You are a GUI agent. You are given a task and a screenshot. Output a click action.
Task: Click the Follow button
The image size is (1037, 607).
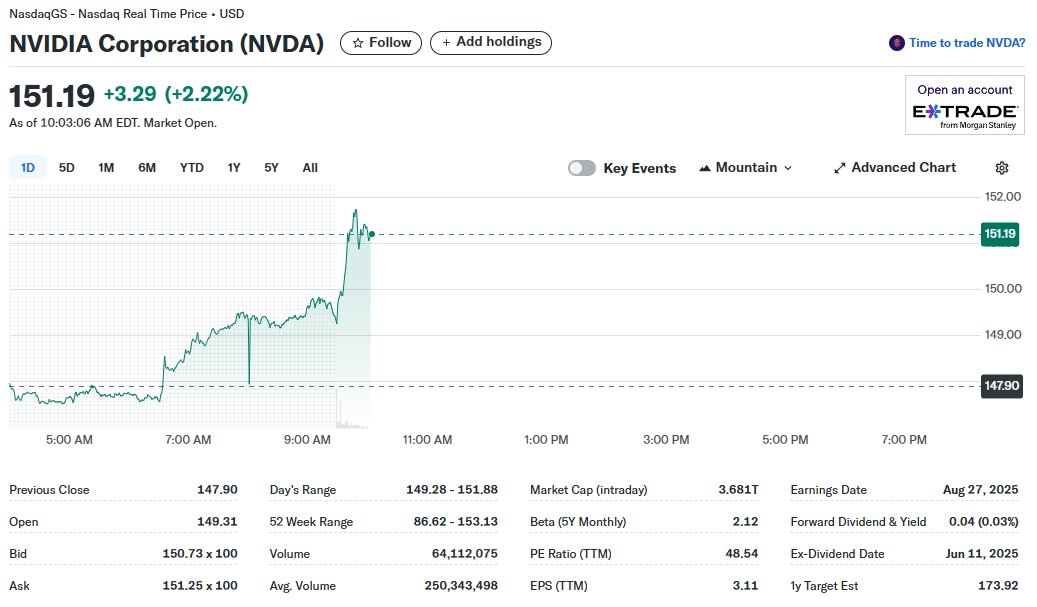click(380, 43)
